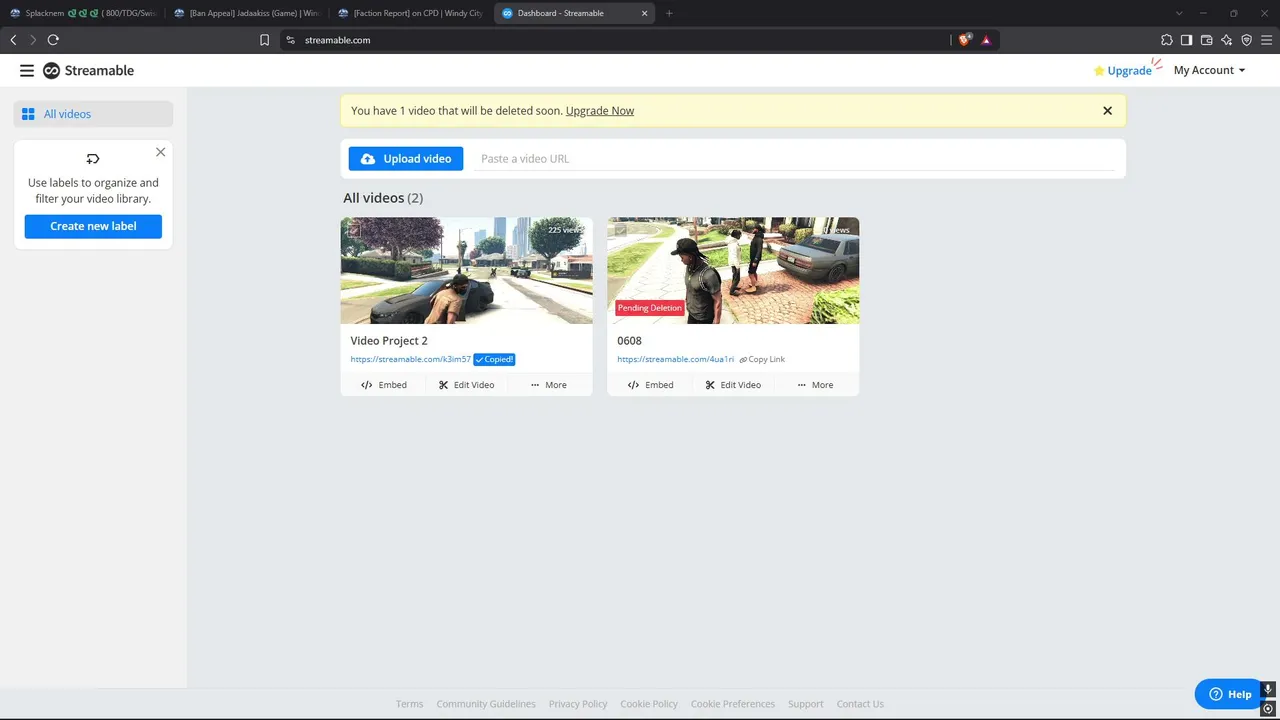Close the labels tip card
Screen dimensions: 1280x720
[160, 152]
